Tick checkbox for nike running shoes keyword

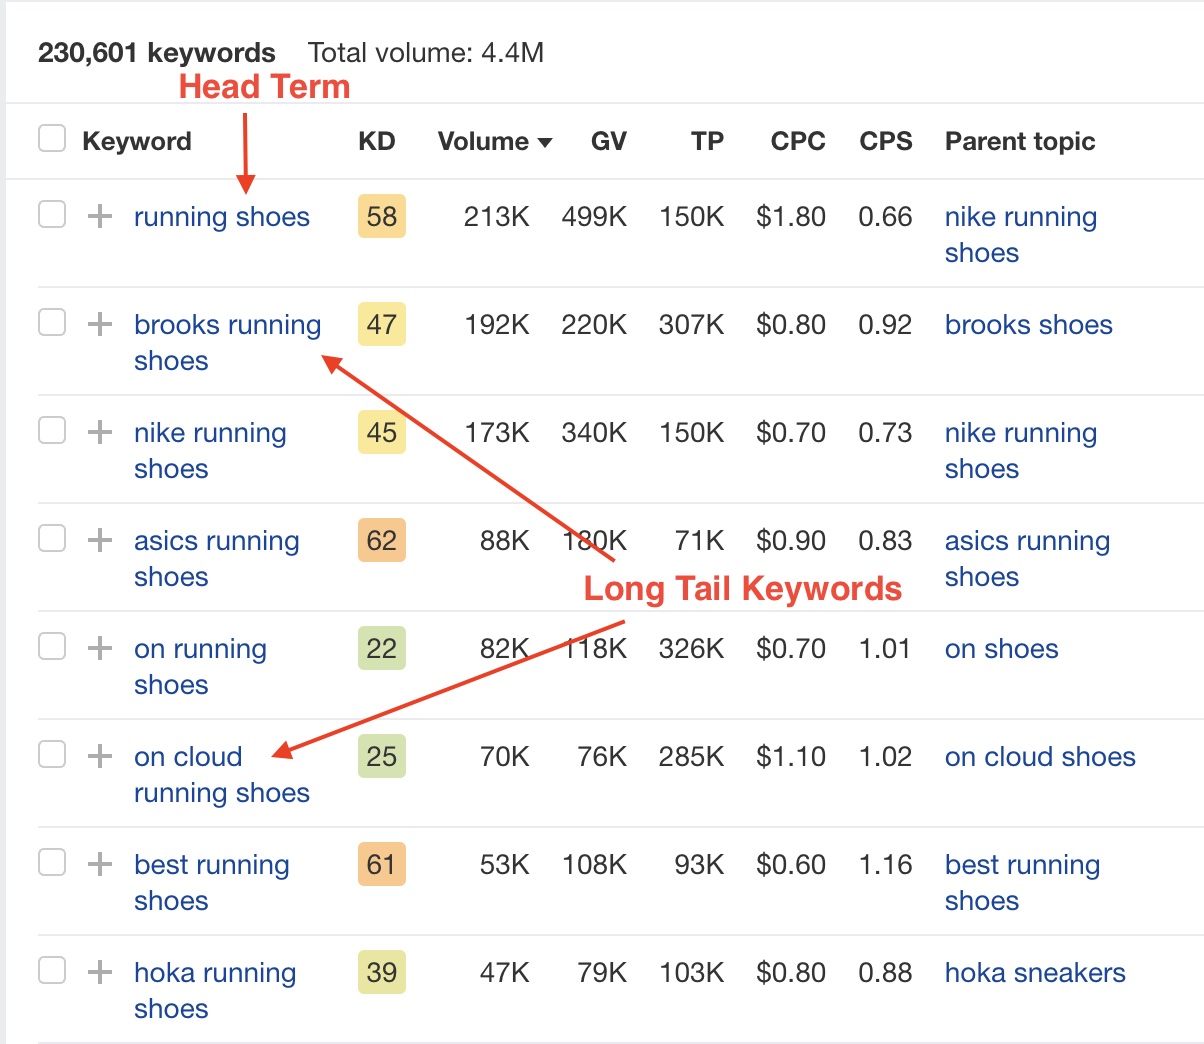tap(52, 430)
